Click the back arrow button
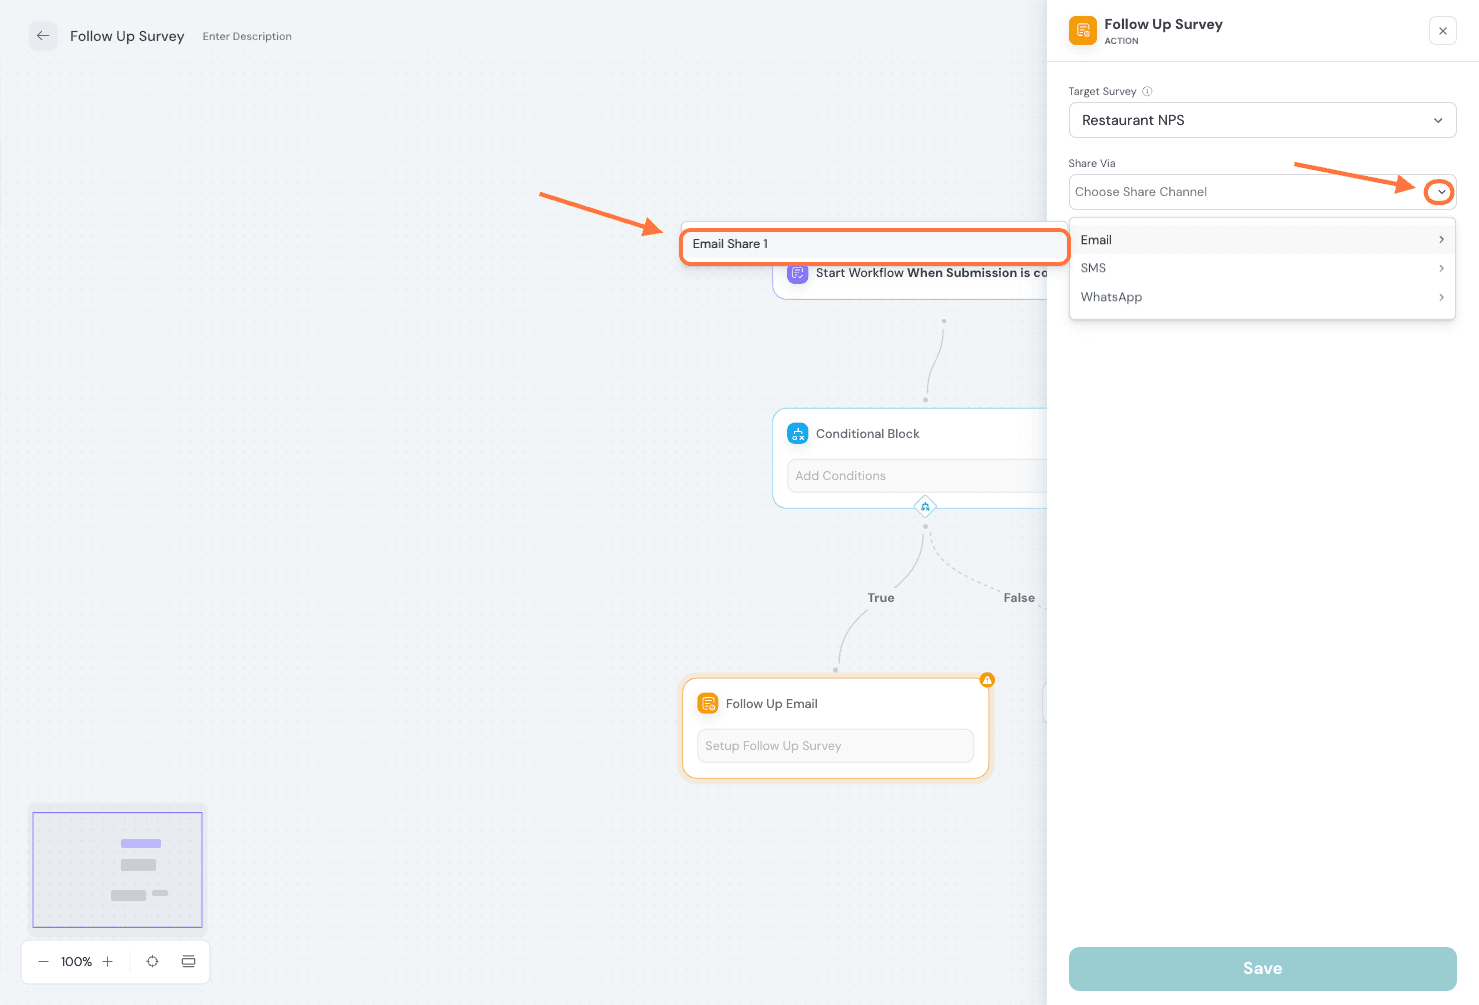Screen dimensions: 1479x1005 click(x=42, y=36)
